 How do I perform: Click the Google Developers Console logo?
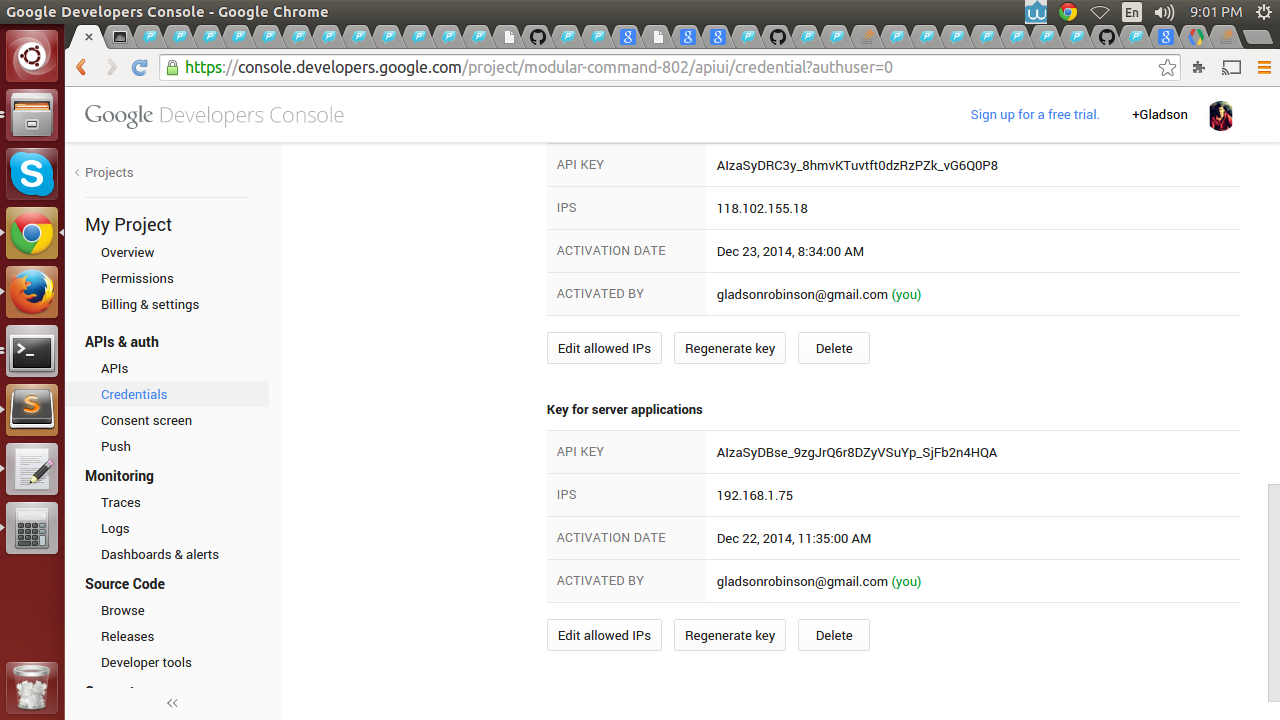pyautogui.click(x=214, y=115)
